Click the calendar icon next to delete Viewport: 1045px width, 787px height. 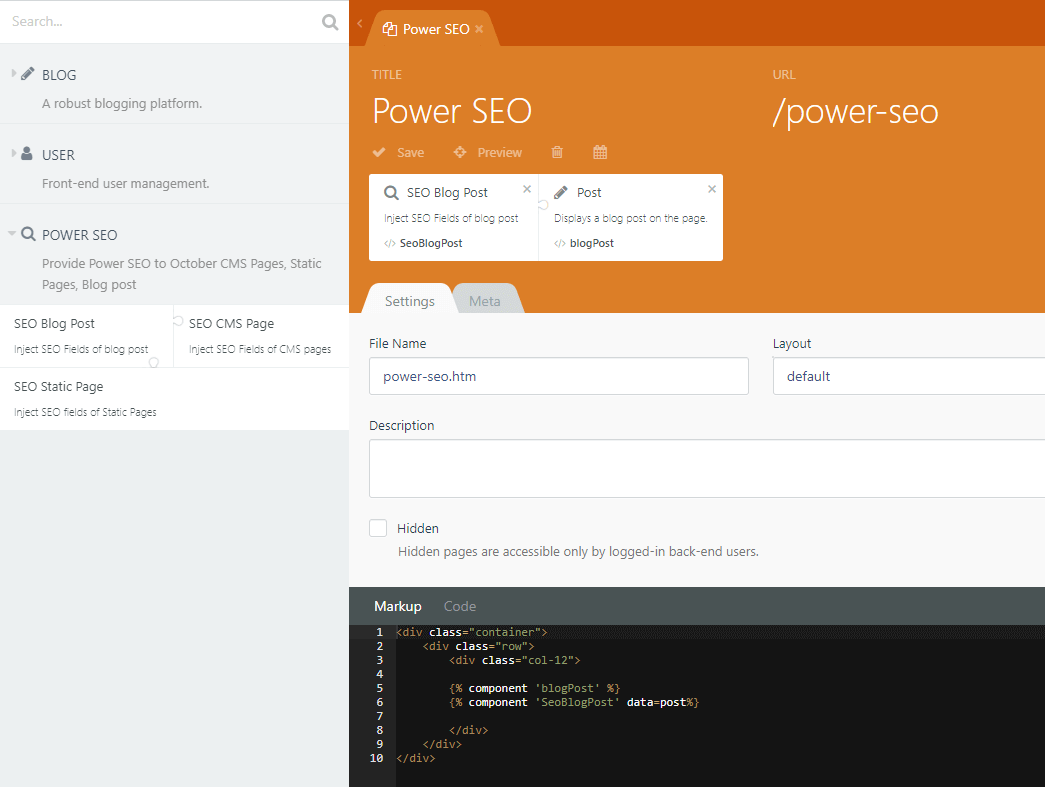(x=600, y=153)
